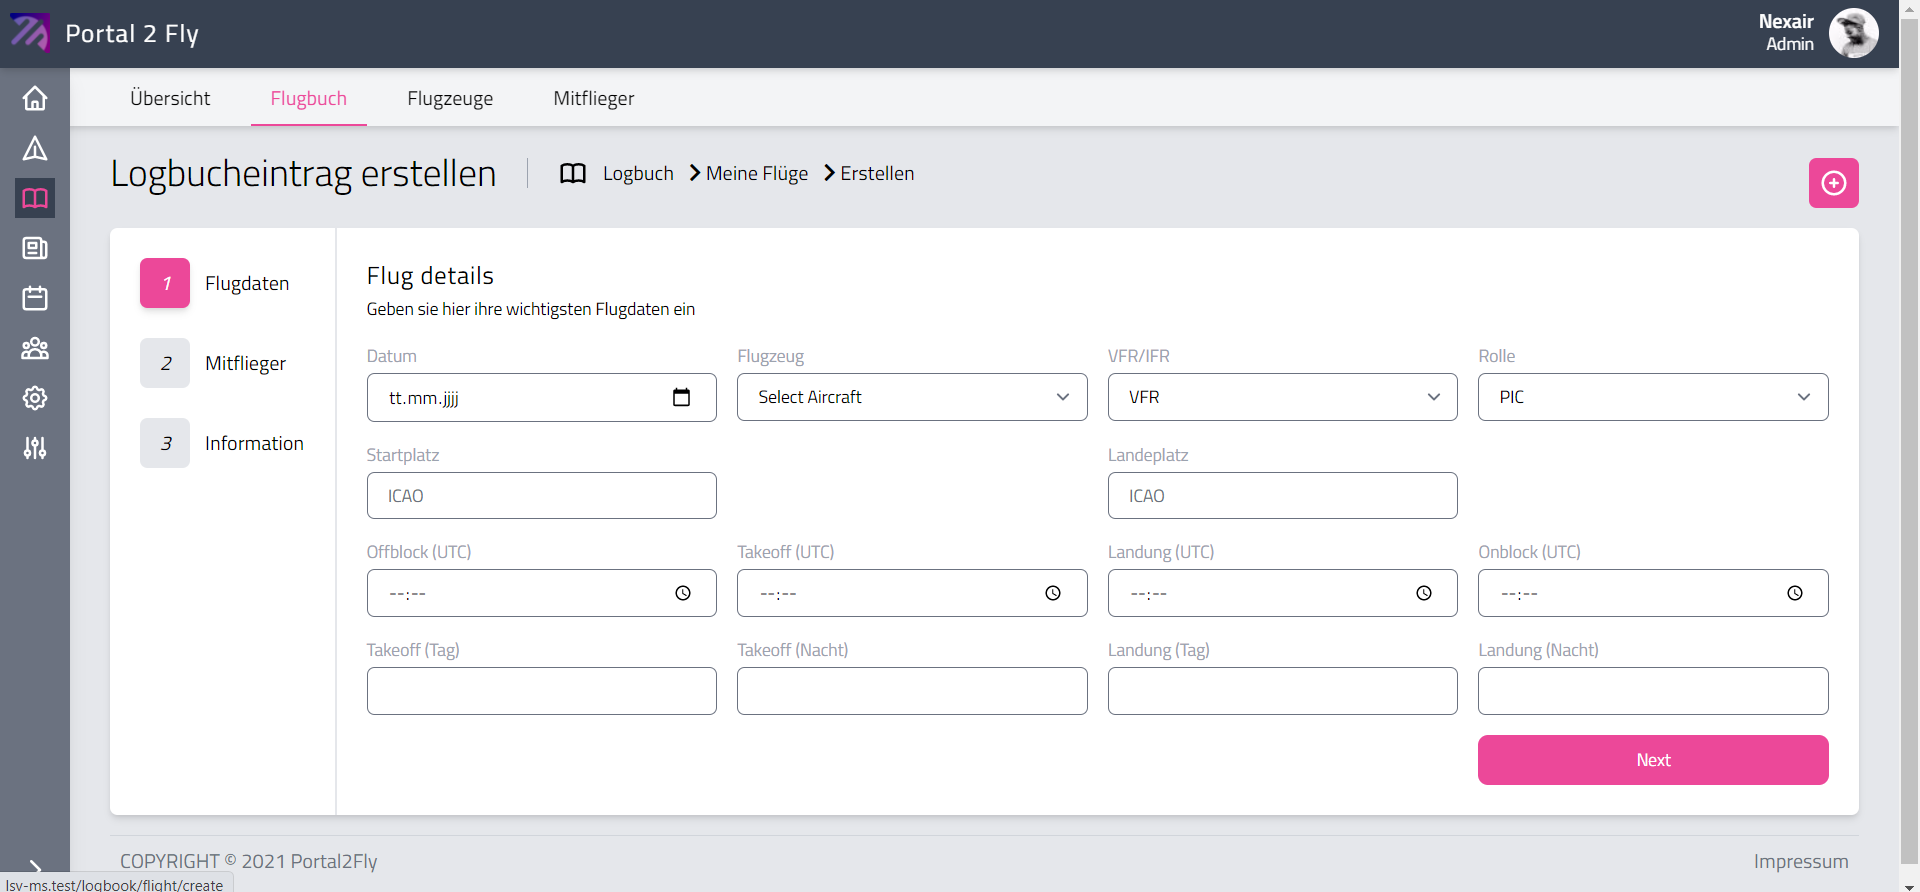Click the home icon in the sidebar
Image resolution: width=1920 pixels, height=892 pixels.
click(35, 98)
